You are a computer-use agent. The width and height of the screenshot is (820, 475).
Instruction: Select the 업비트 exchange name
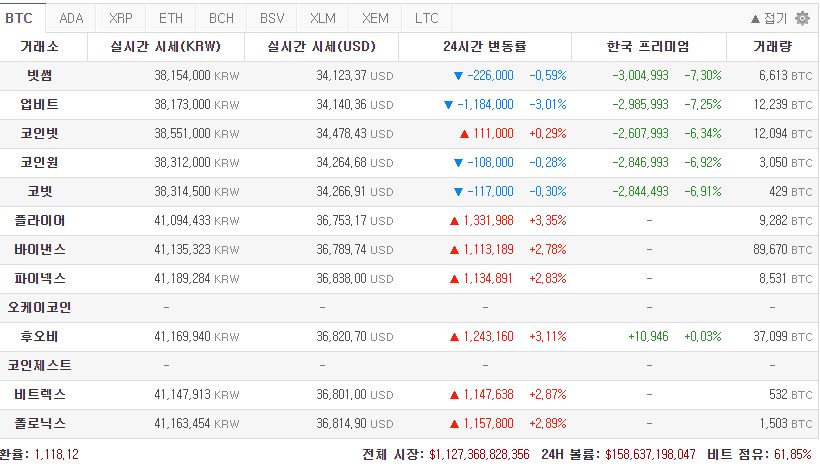pyautogui.click(x=40, y=105)
